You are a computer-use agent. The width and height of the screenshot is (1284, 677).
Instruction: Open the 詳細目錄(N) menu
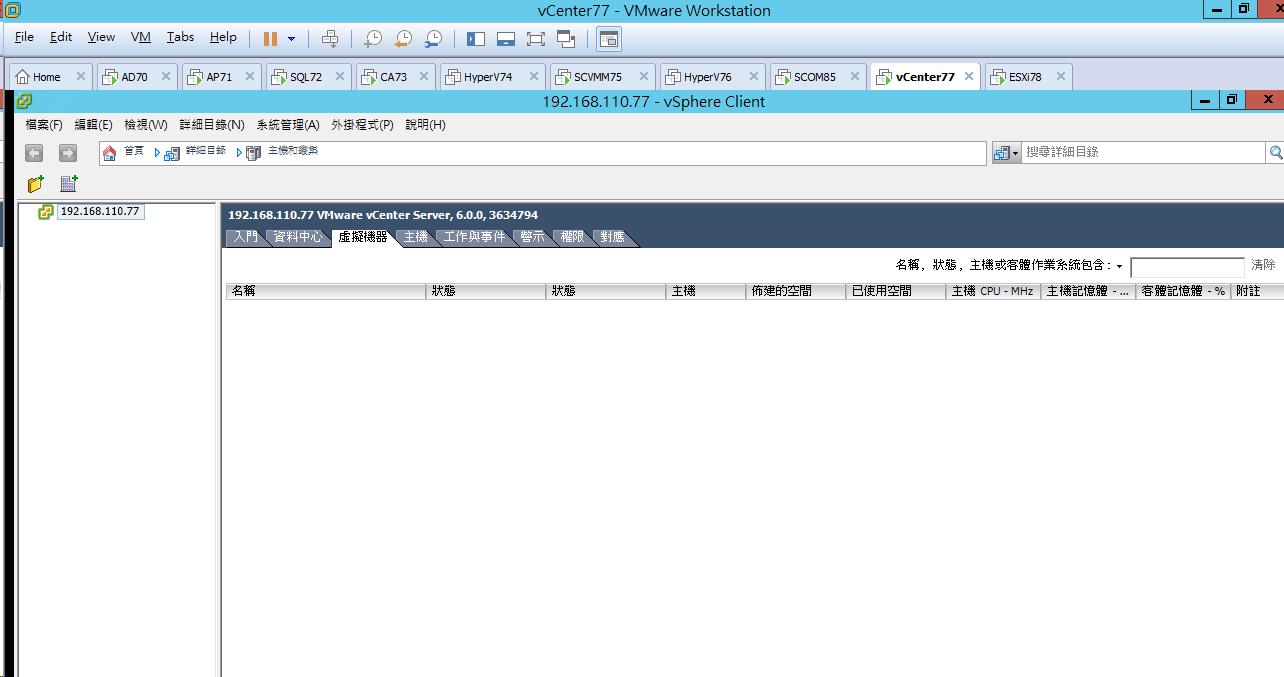point(212,125)
